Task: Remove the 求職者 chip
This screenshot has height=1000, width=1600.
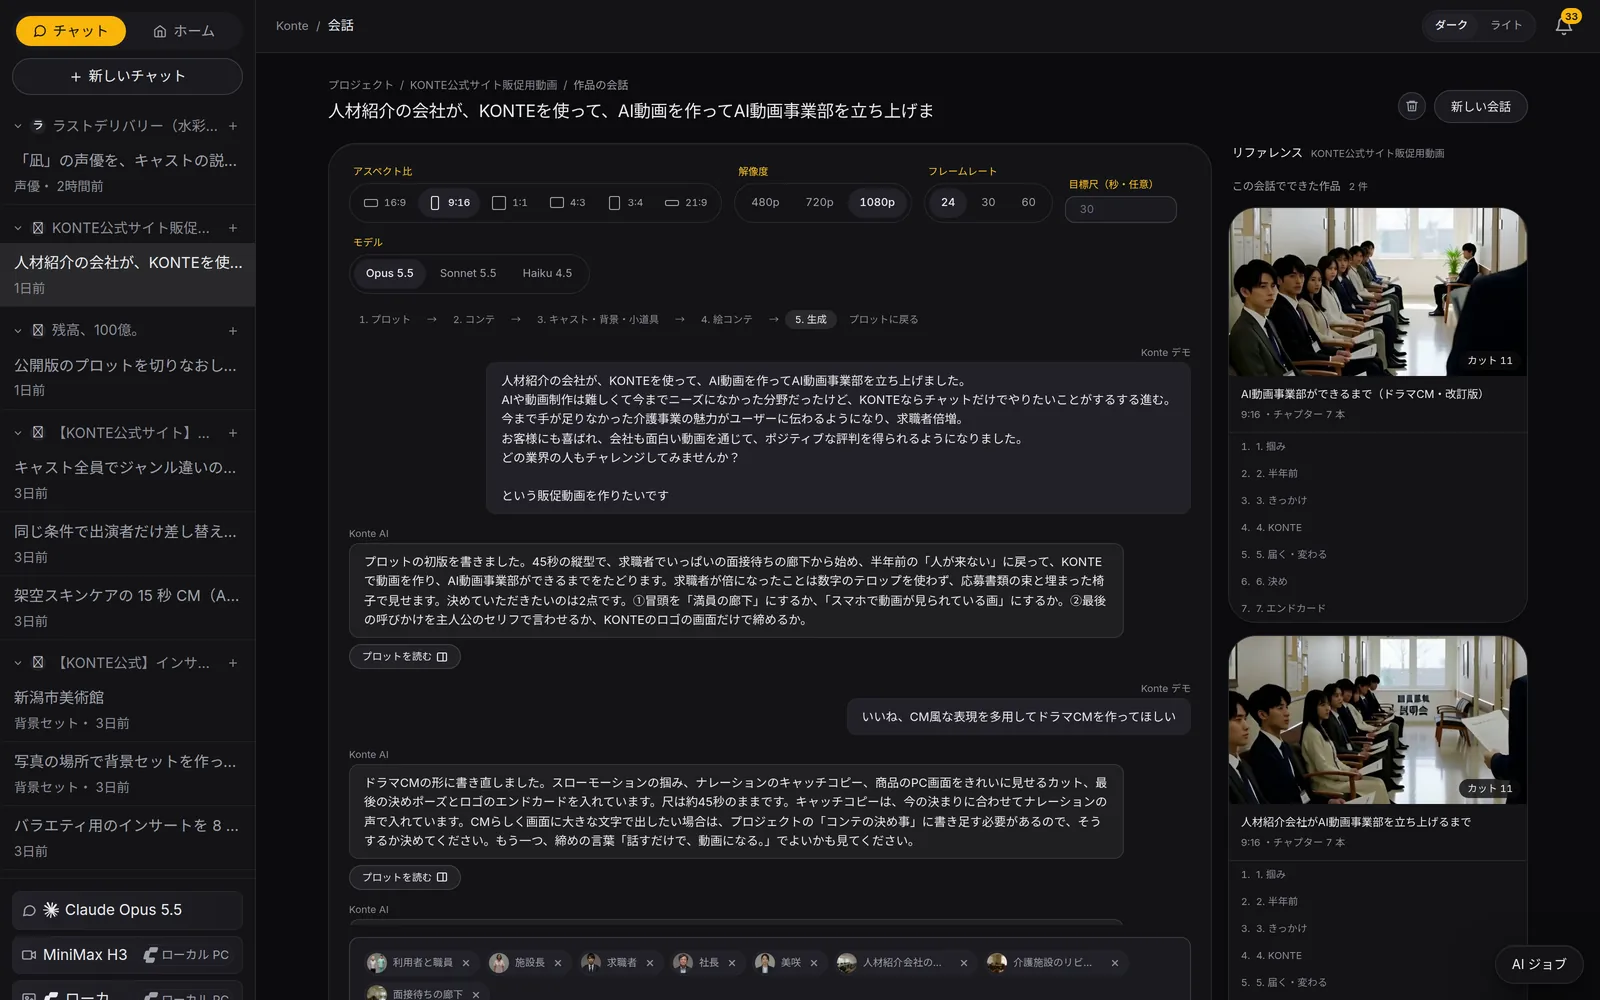Action: coord(650,963)
